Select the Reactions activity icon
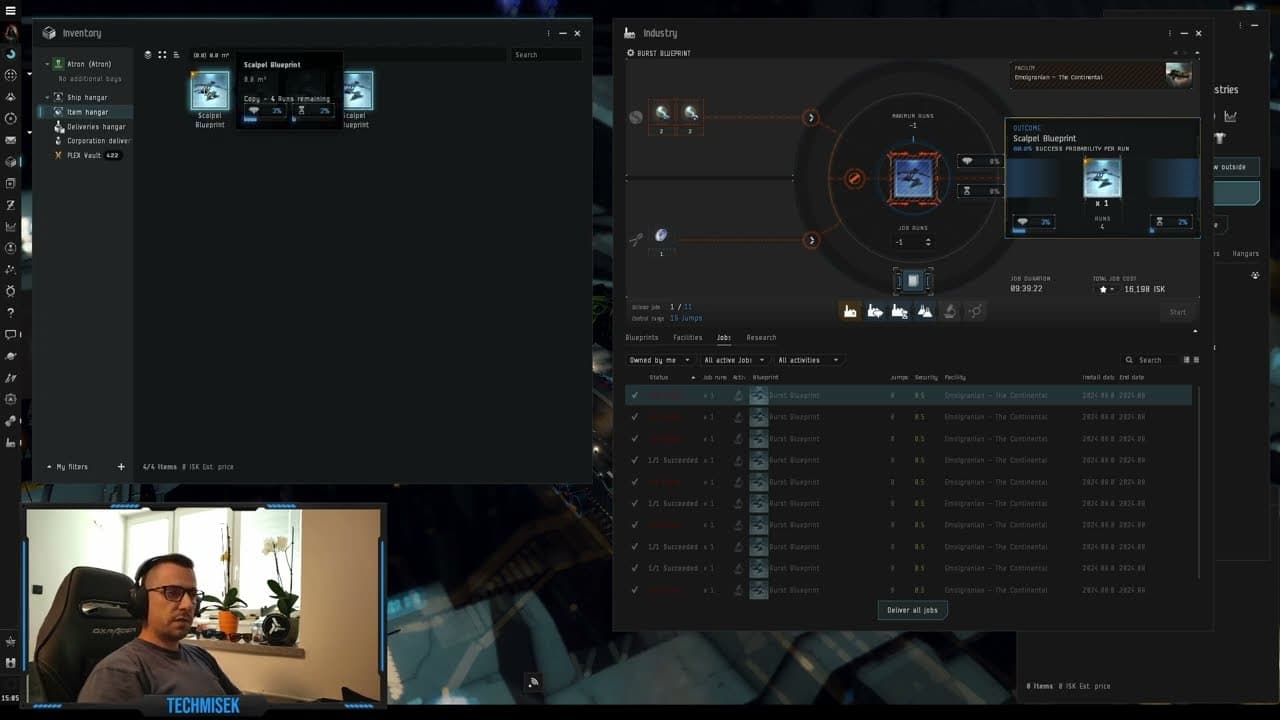Viewport: 1280px width, 720px height. point(975,312)
